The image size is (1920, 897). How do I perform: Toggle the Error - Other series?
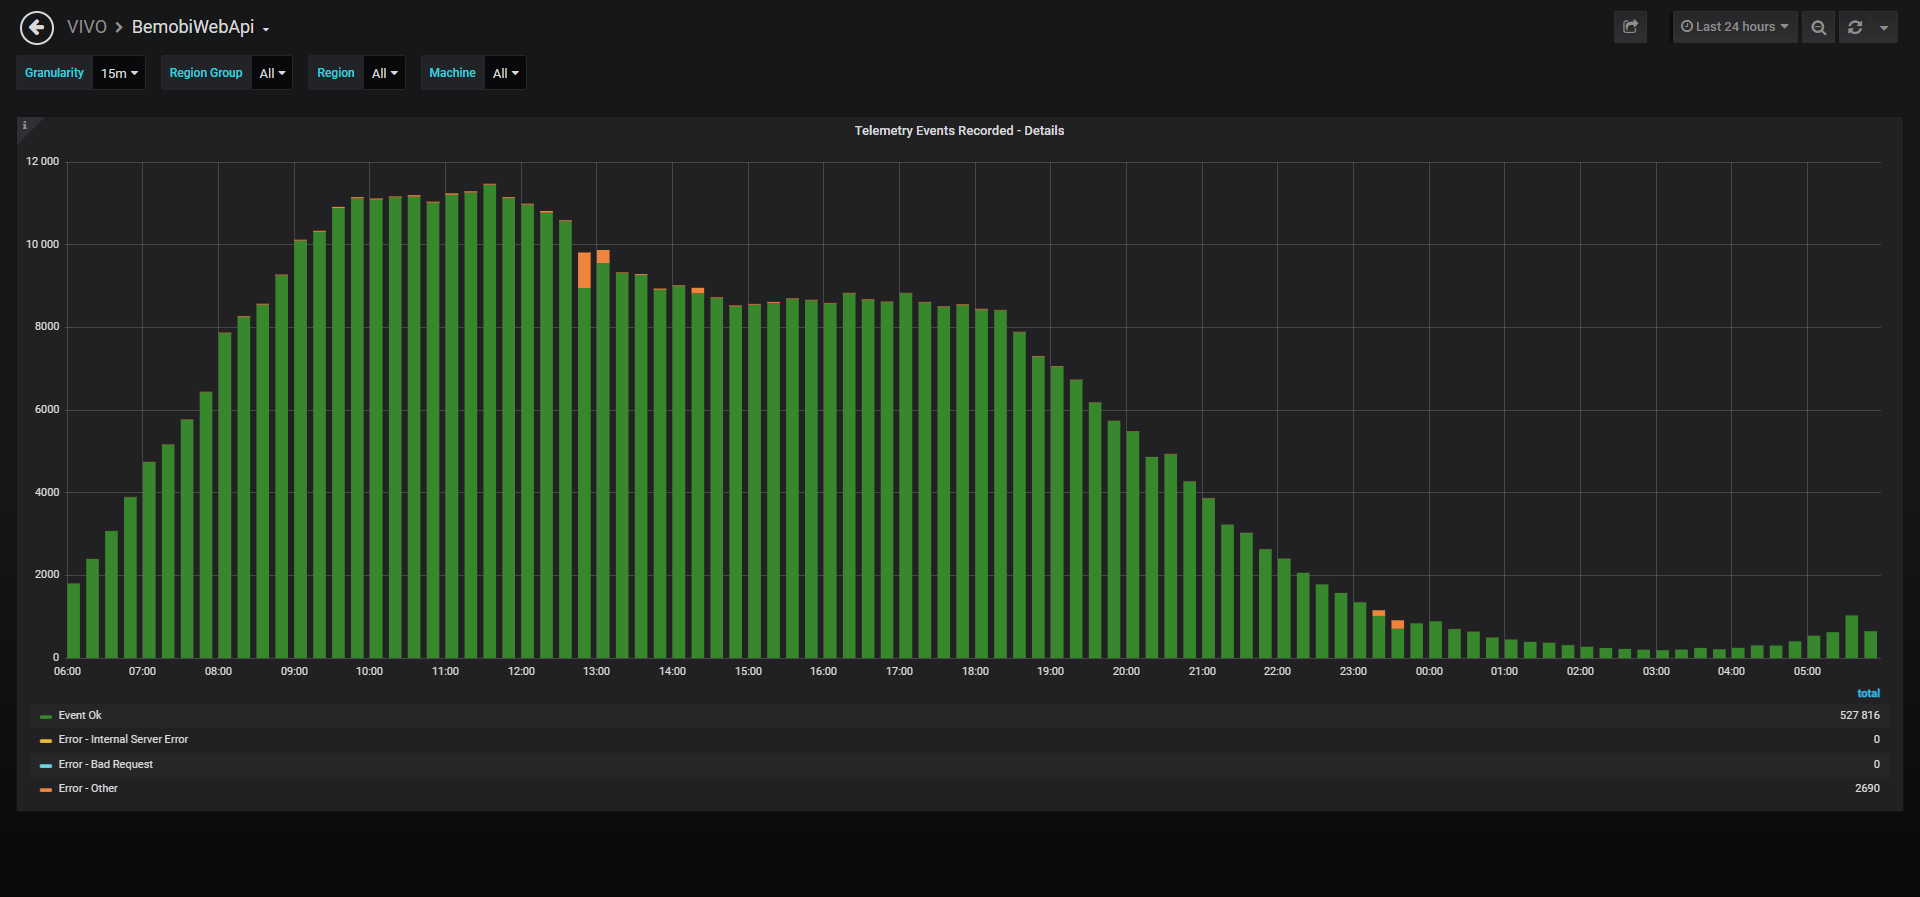pyautogui.click(x=88, y=789)
